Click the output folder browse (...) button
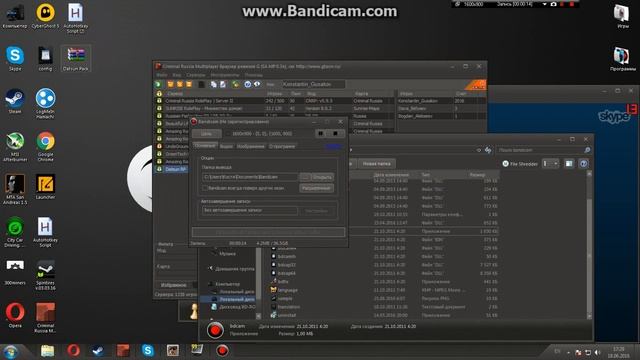This screenshot has width=640, height=360. (305, 177)
